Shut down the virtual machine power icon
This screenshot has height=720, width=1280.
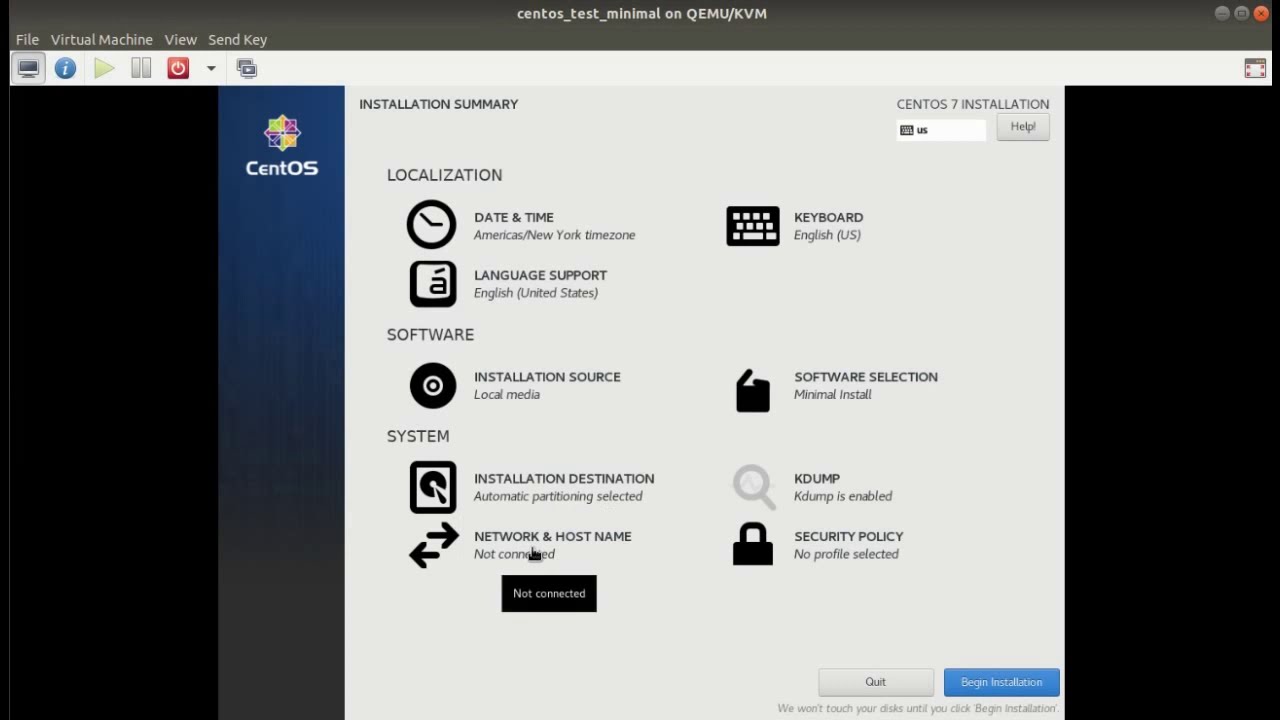tap(178, 68)
